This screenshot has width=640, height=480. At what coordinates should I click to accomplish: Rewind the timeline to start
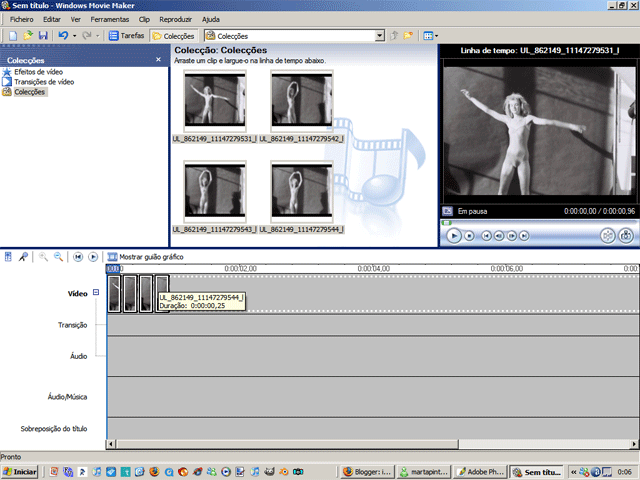point(78,257)
